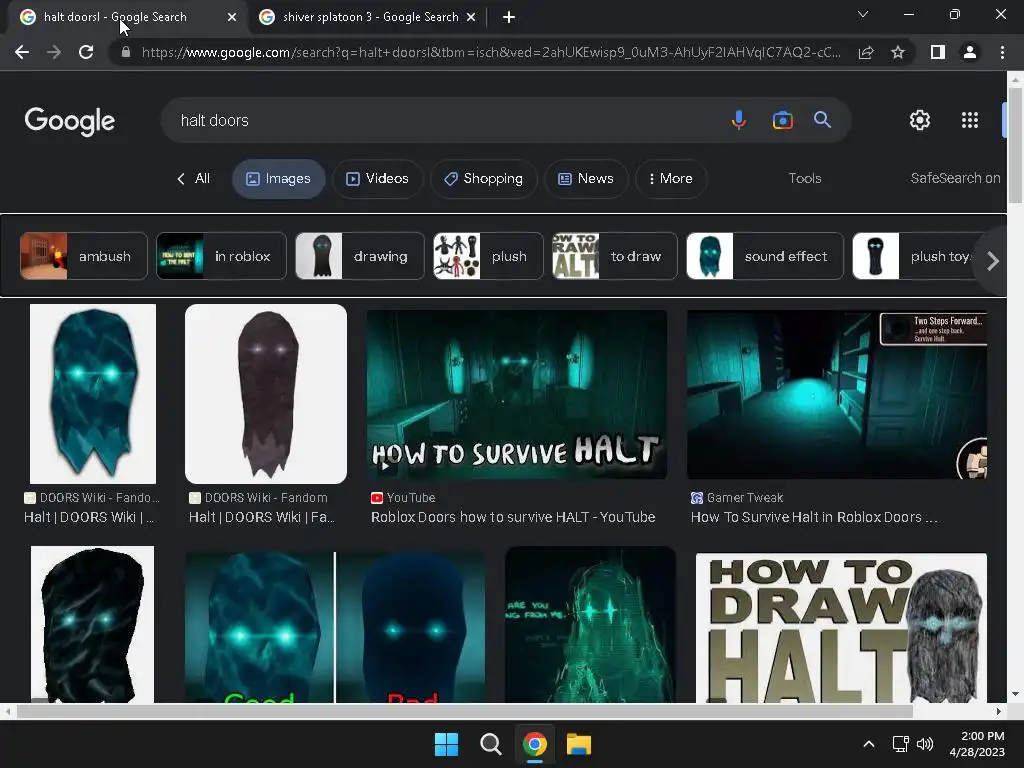Reload the current page
The width and height of the screenshot is (1024, 768).
tap(86, 52)
